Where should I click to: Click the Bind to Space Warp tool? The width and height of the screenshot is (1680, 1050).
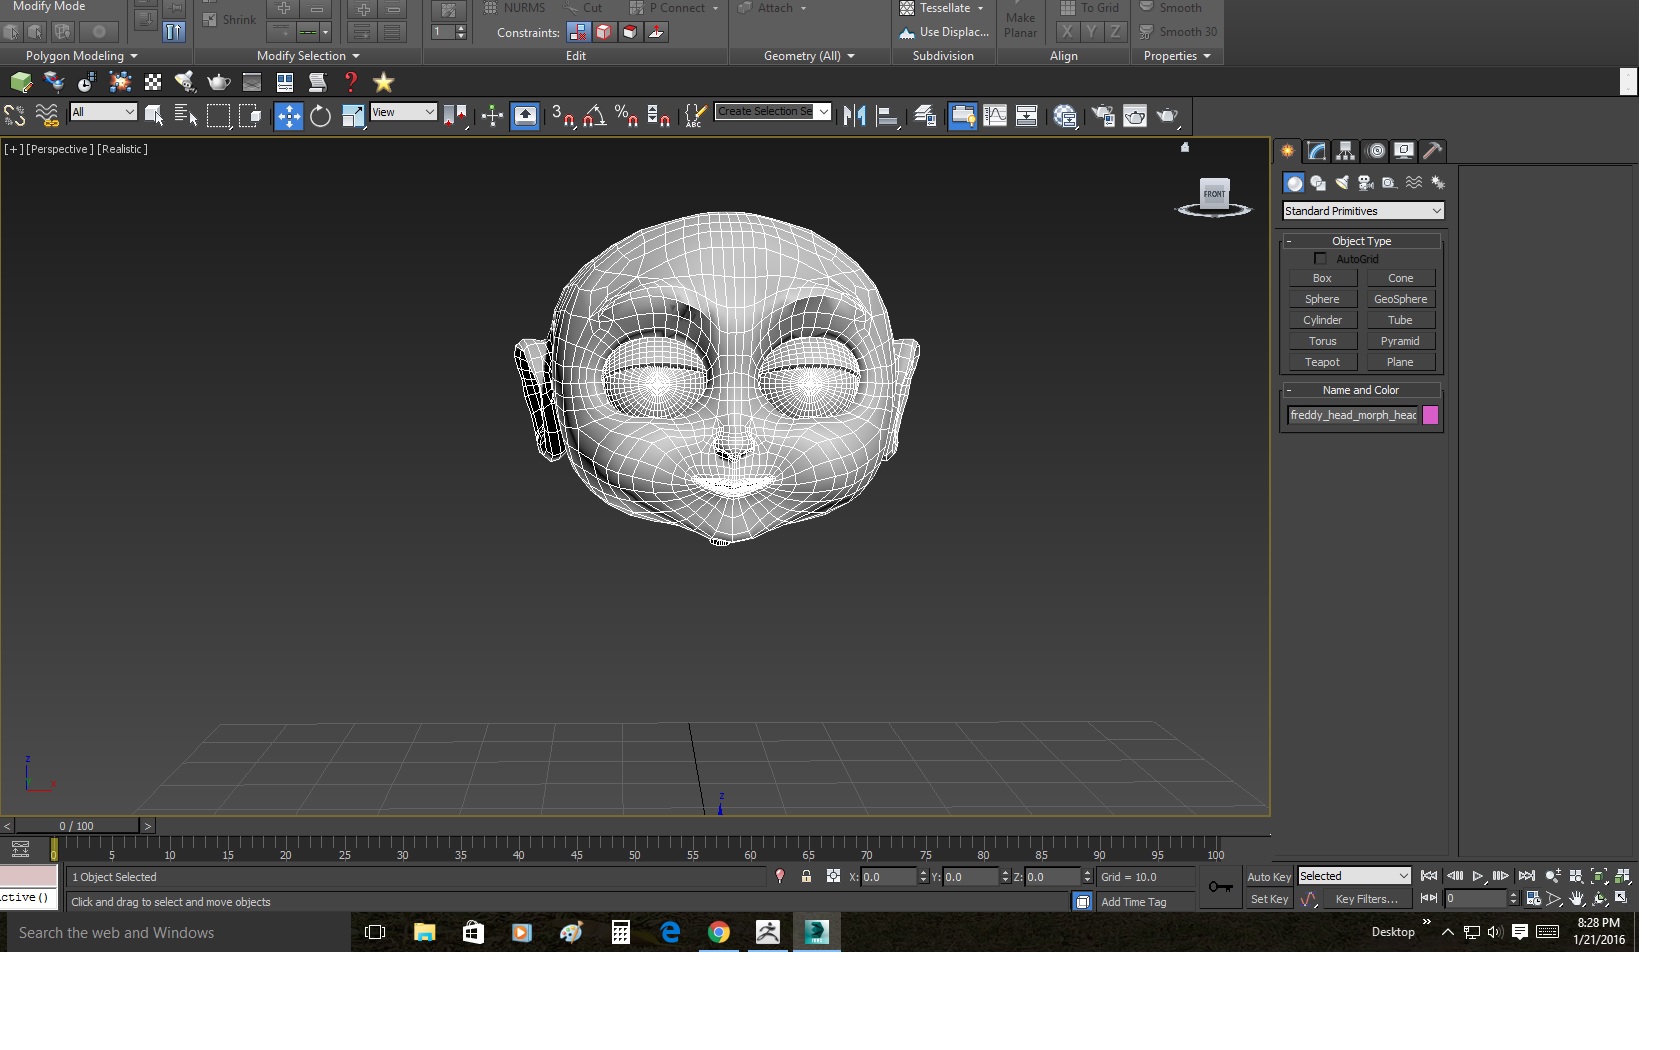point(47,116)
